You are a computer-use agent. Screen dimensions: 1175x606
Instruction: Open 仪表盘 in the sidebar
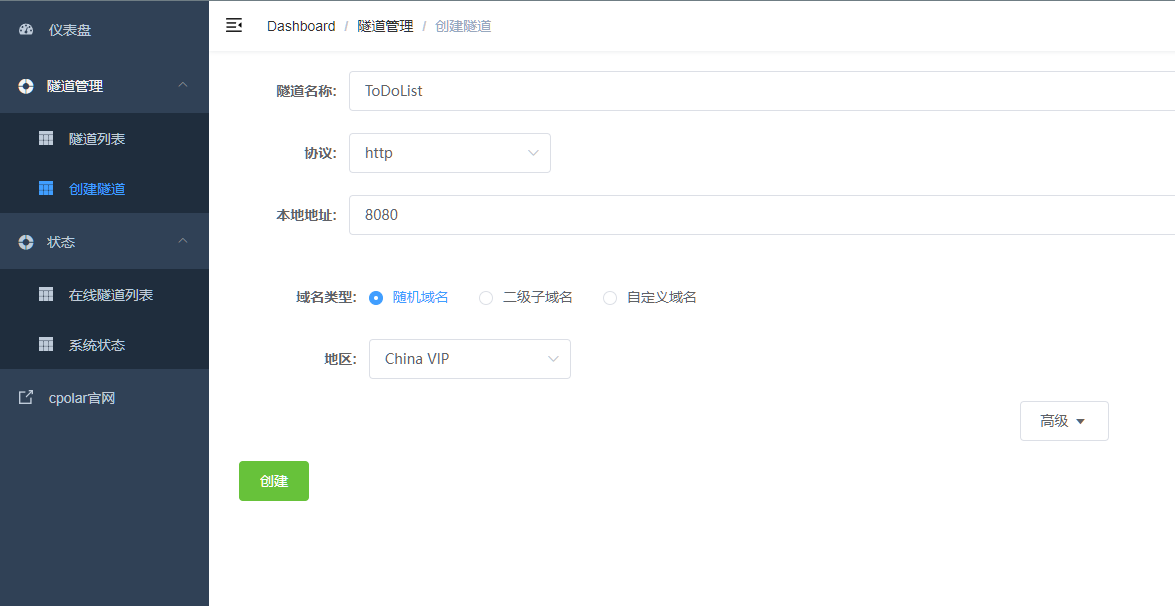(x=104, y=30)
